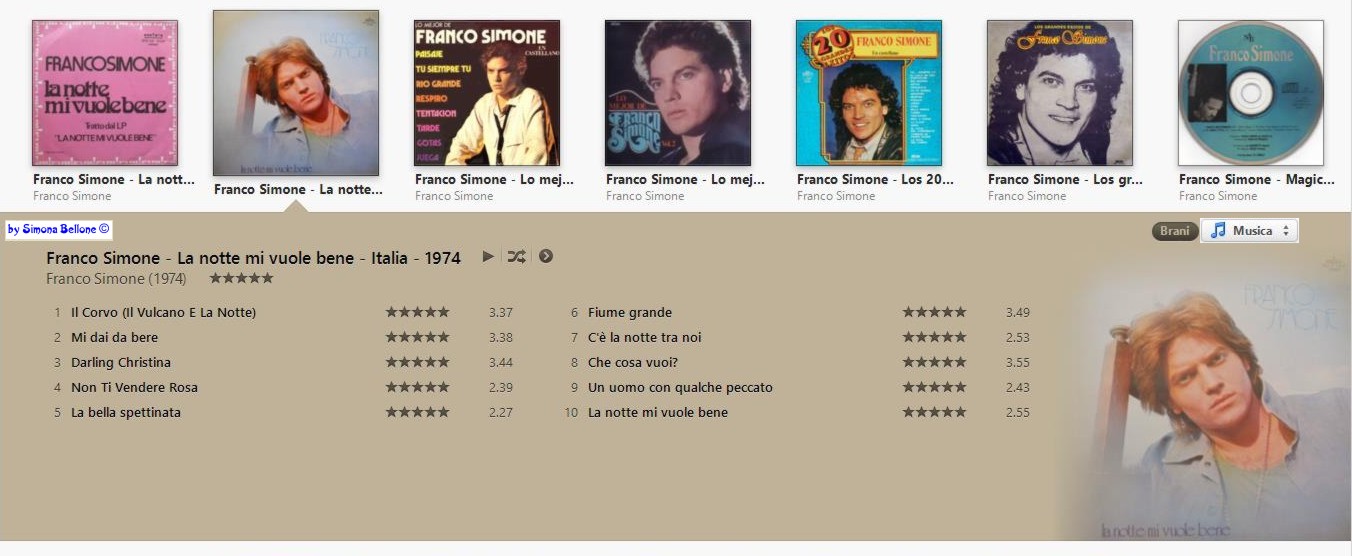Viewport: 1352px width, 556px height.
Task: Open the Magic CD disc thumbnail
Action: click(1251, 93)
